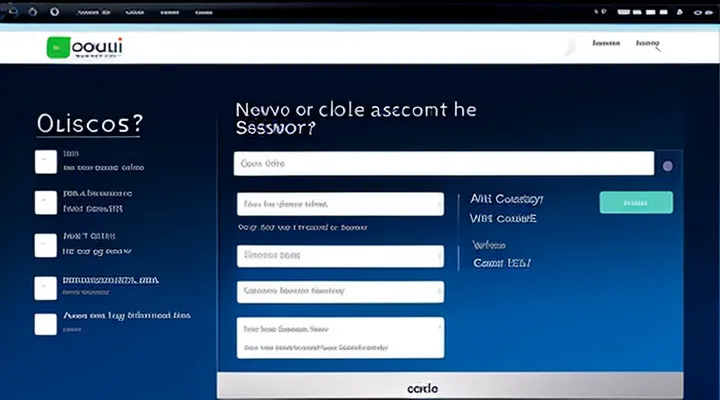Click the rightmost system tray icon
Screen dimensions: 720x400
click(x=708, y=12)
